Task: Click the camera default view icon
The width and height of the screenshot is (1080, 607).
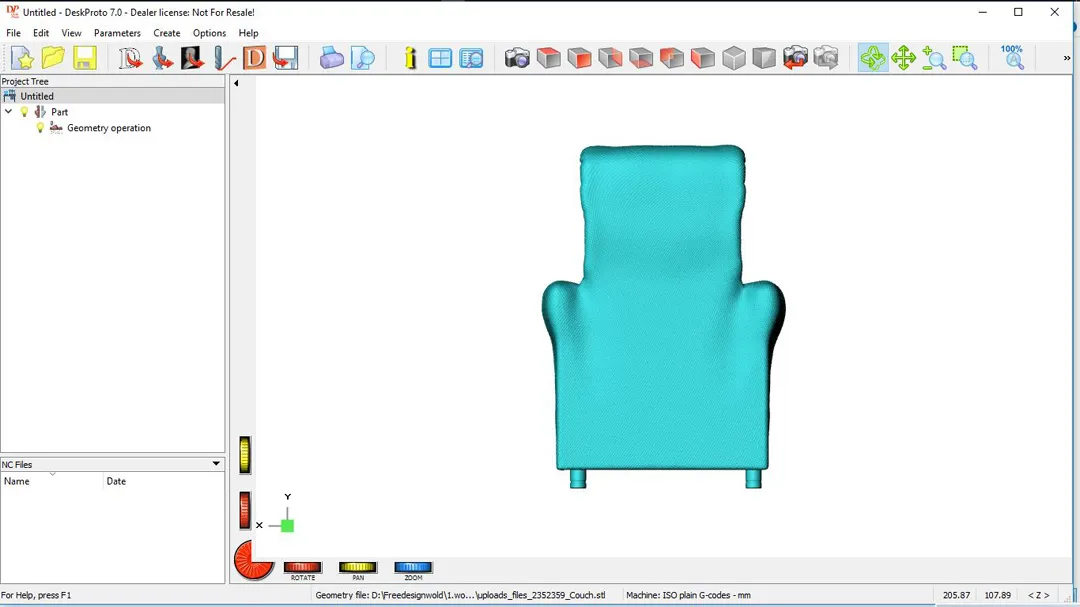Action: point(517,58)
